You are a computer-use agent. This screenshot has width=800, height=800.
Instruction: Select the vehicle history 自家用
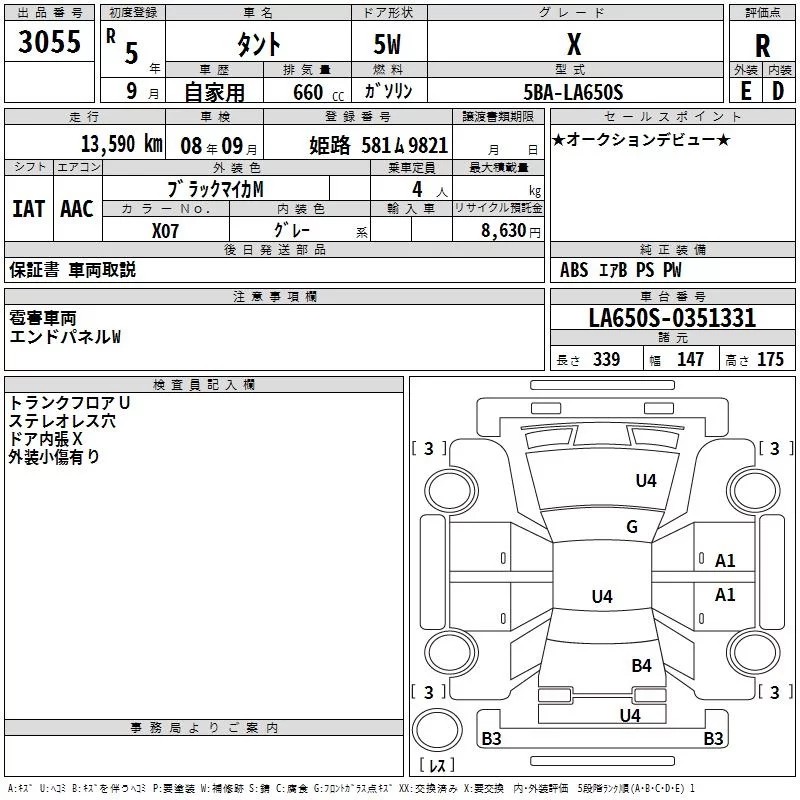pos(214,92)
